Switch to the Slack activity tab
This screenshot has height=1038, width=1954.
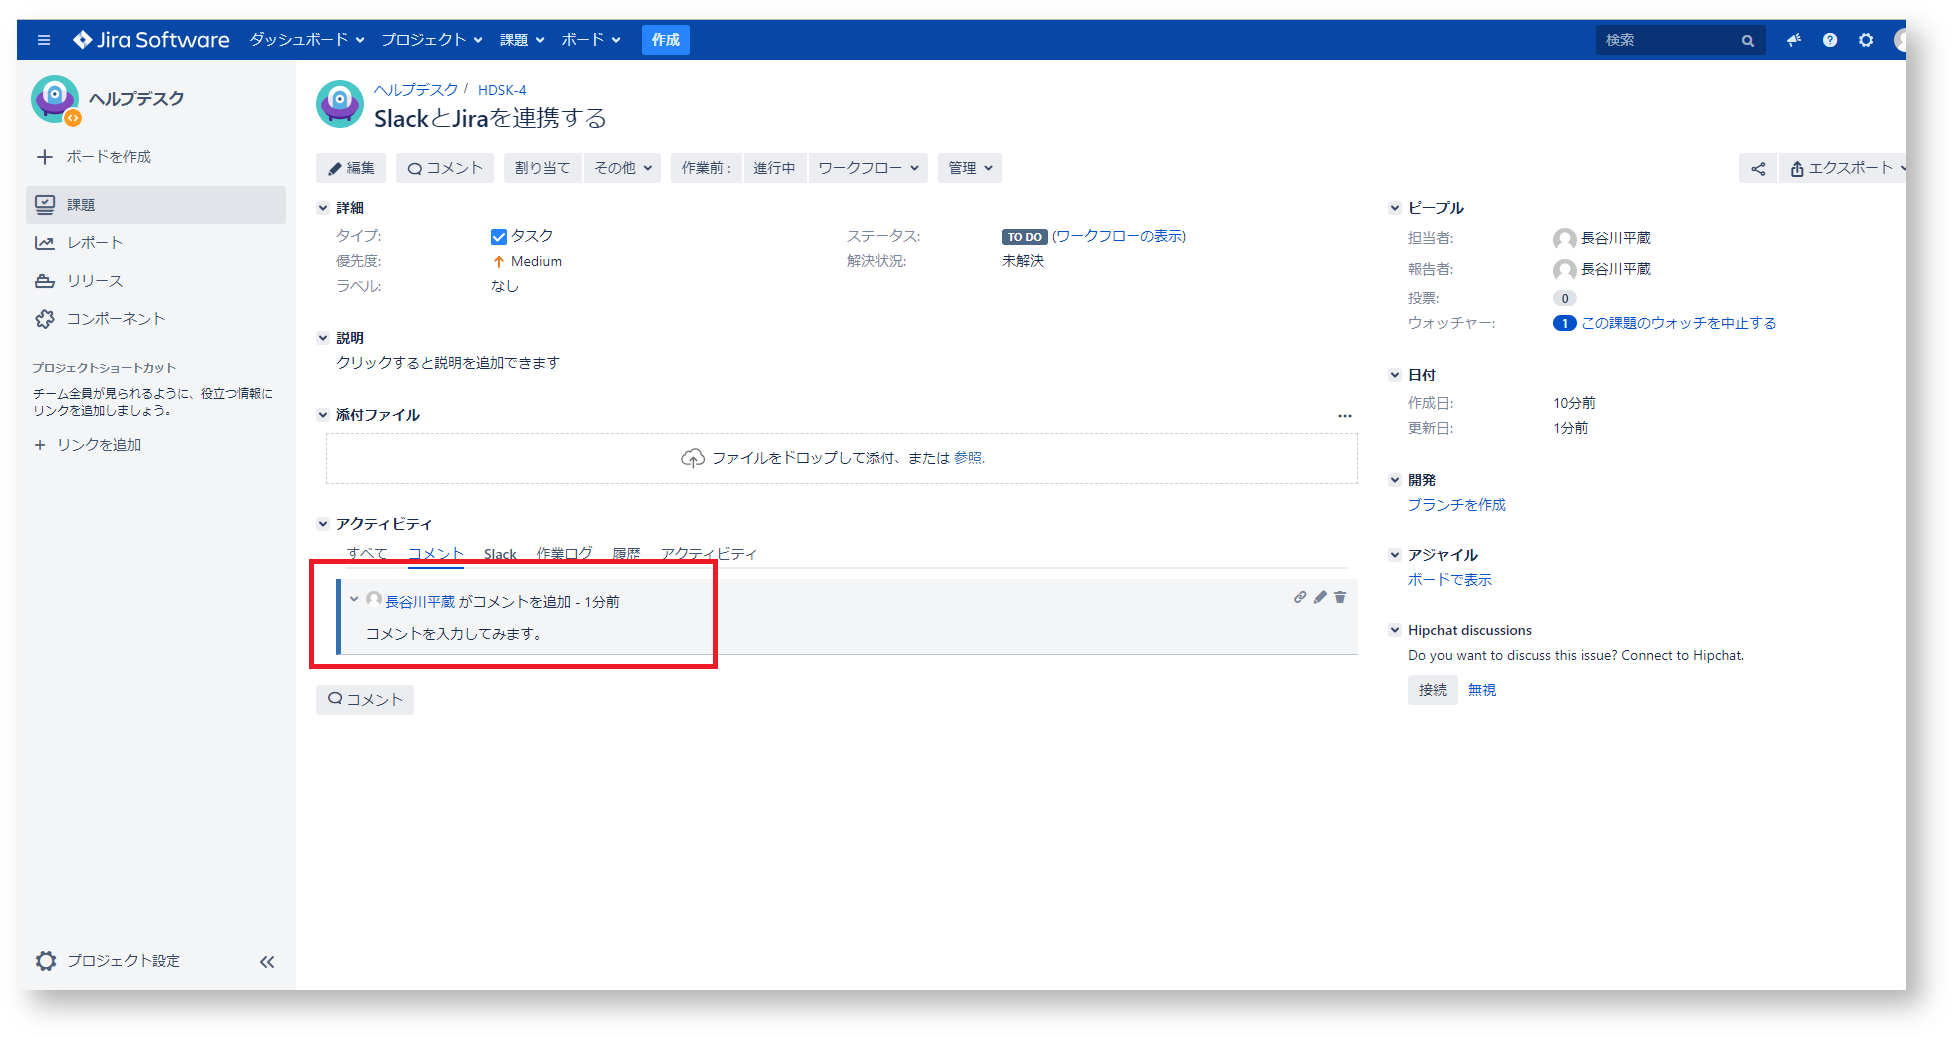[500, 554]
